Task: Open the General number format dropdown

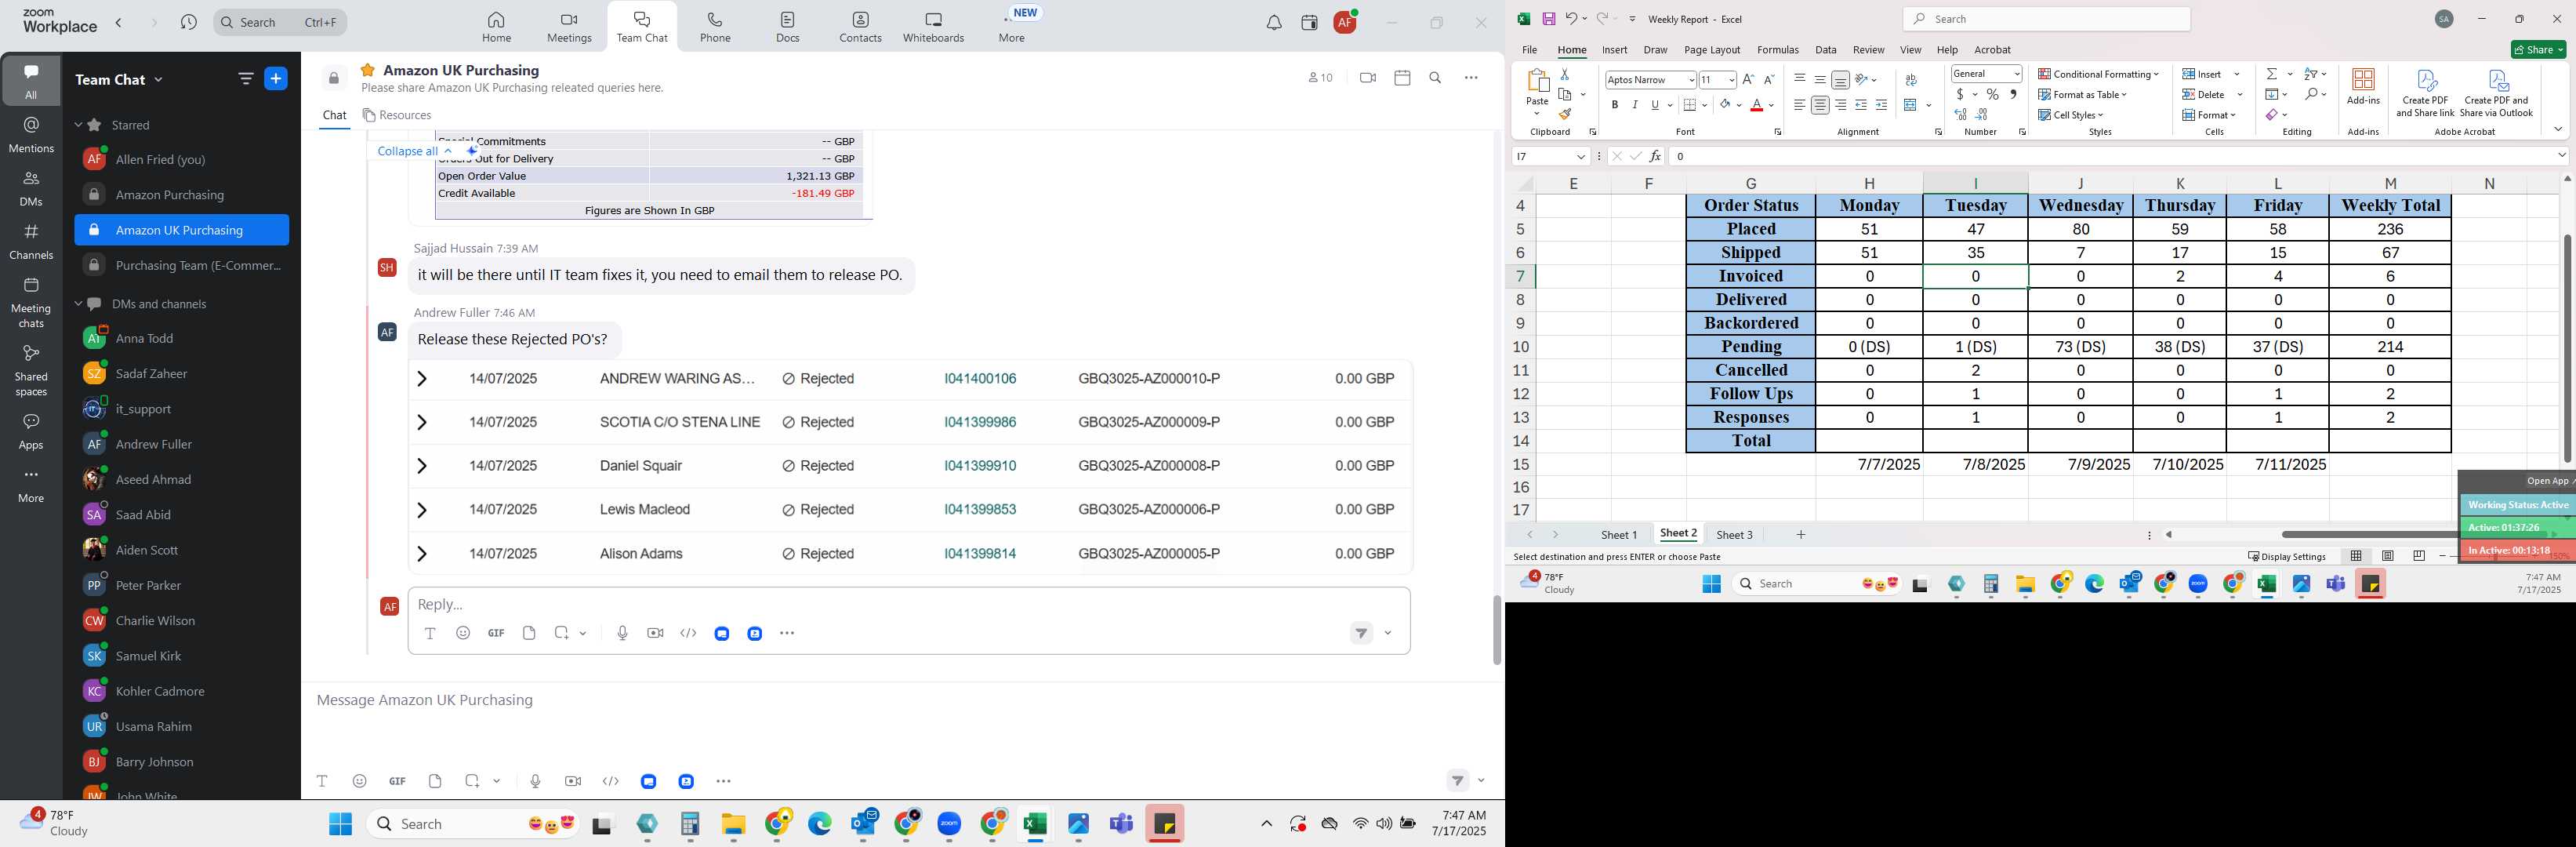Action: pyautogui.click(x=2017, y=74)
